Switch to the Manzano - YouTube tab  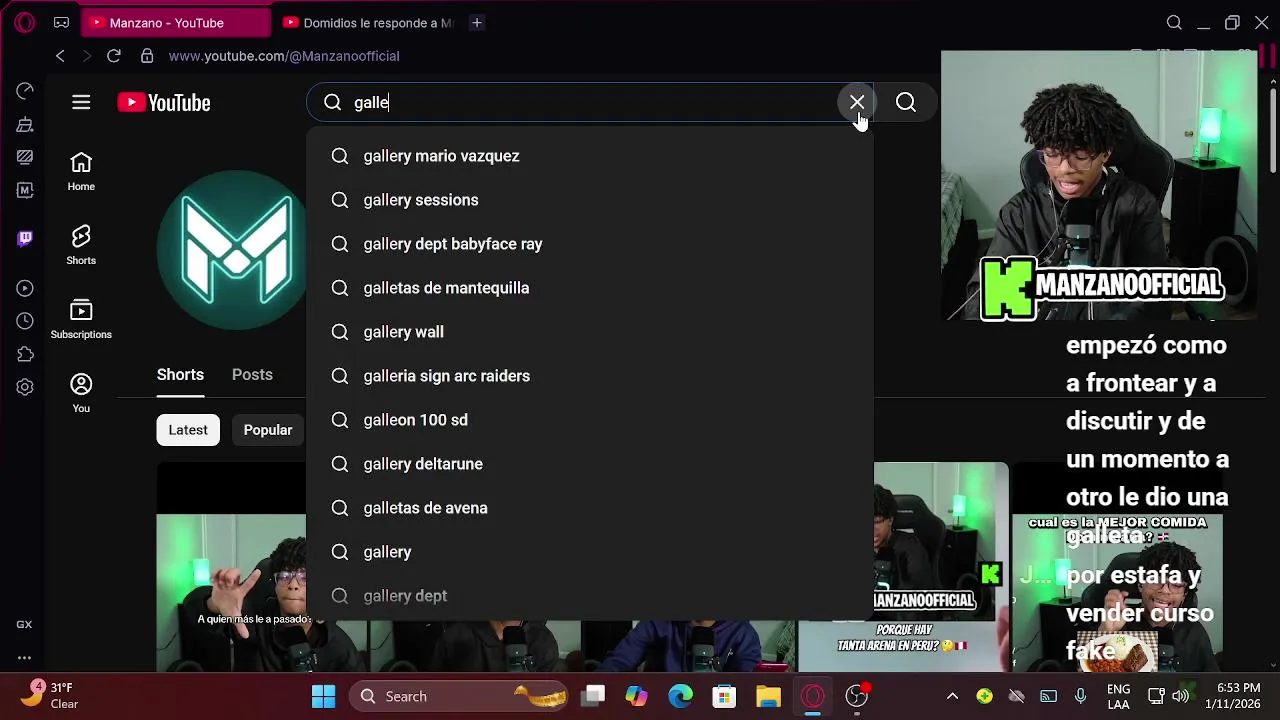(x=175, y=22)
